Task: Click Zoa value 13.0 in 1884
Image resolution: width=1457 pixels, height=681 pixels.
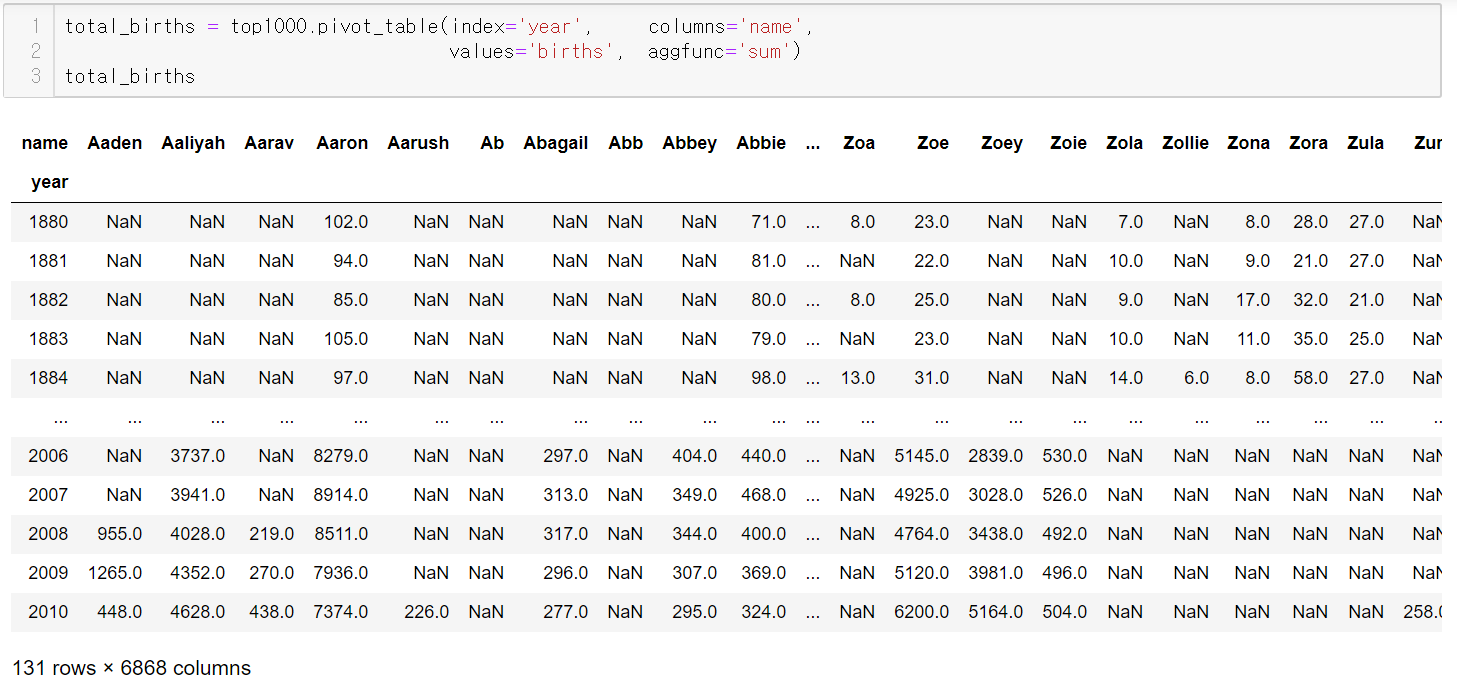Action: 858,378
